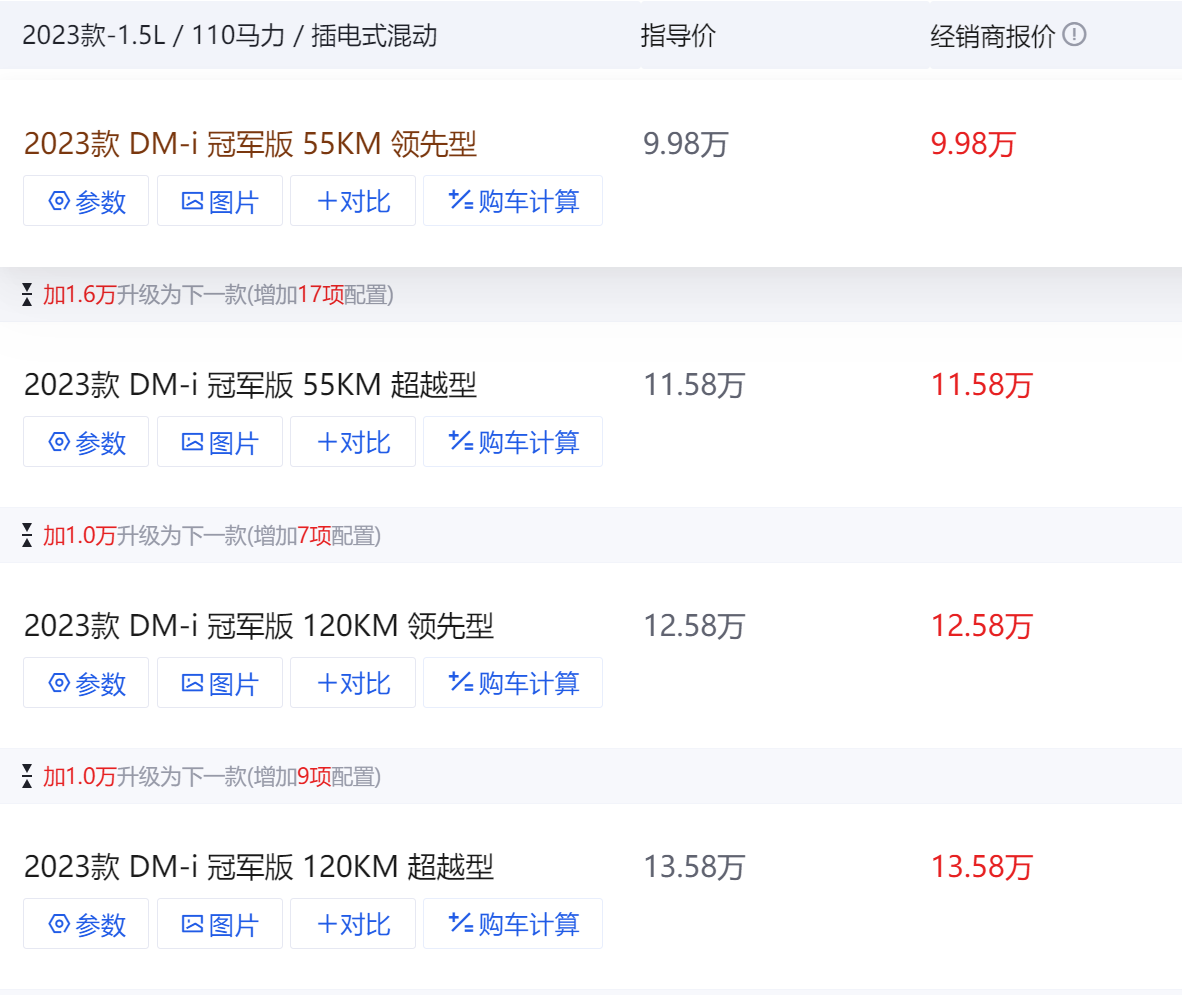Screen dimensions: 1182x995
Task: Open 参数 for 55KM 领先型
Action: click(x=86, y=201)
